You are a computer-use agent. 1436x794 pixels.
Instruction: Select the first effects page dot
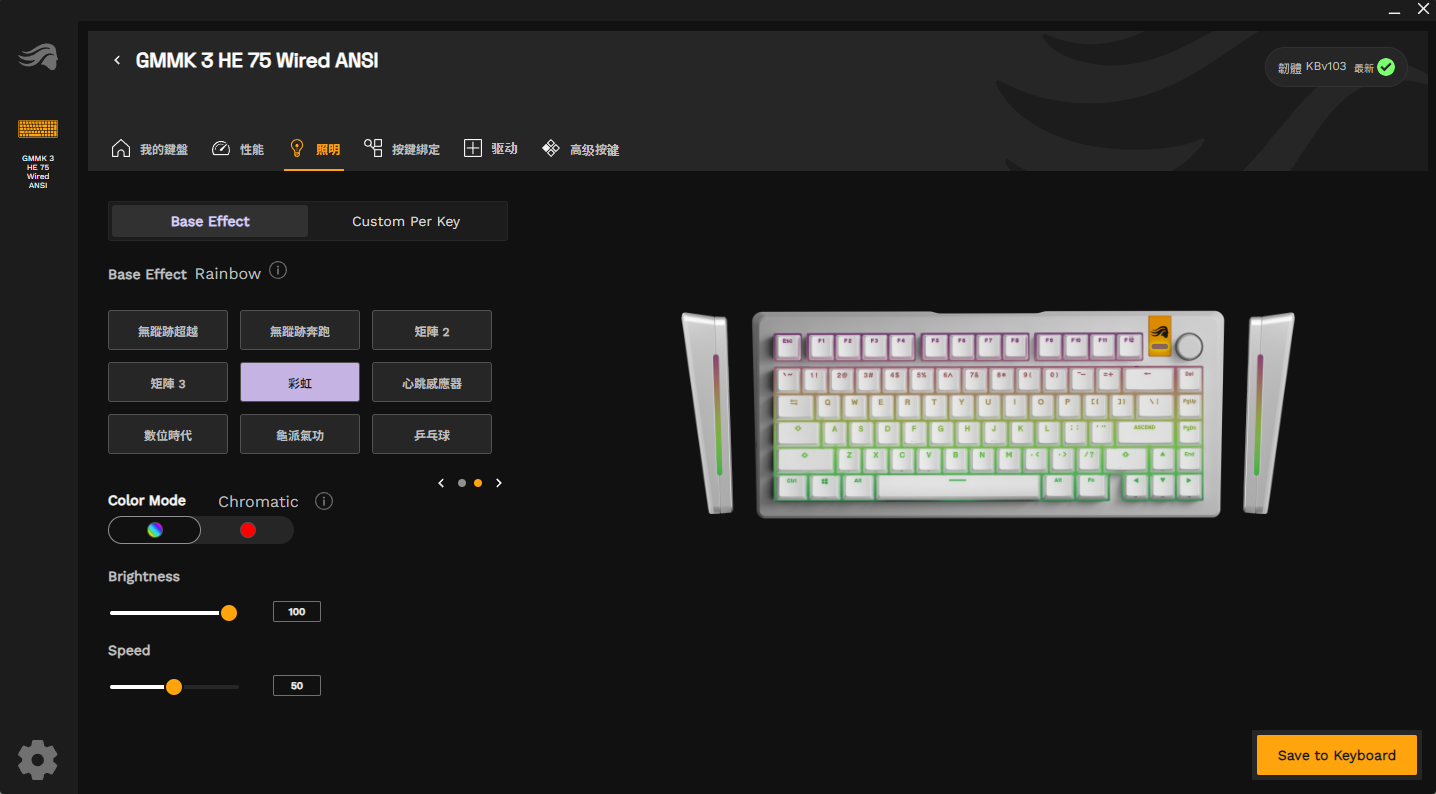point(462,483)
